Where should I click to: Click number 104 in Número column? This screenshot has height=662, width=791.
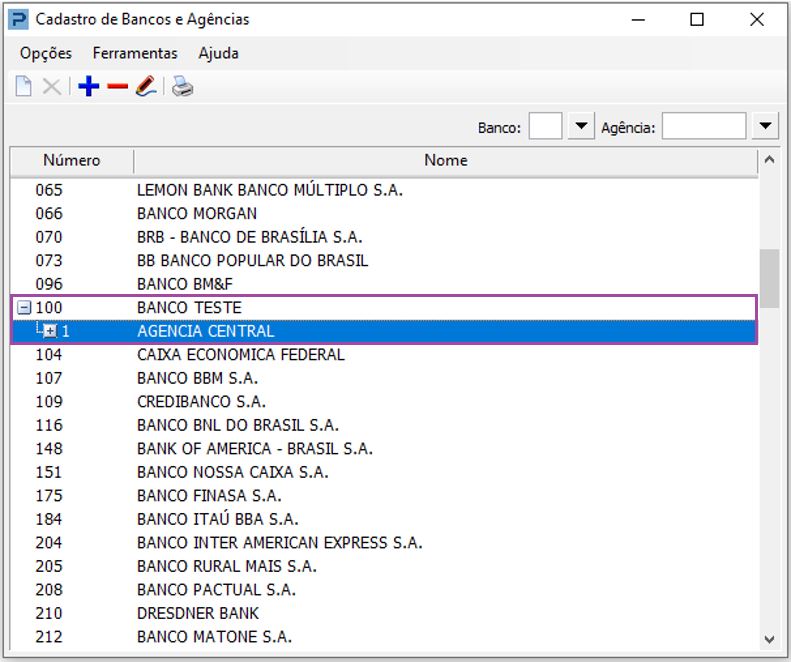point(49,354)
